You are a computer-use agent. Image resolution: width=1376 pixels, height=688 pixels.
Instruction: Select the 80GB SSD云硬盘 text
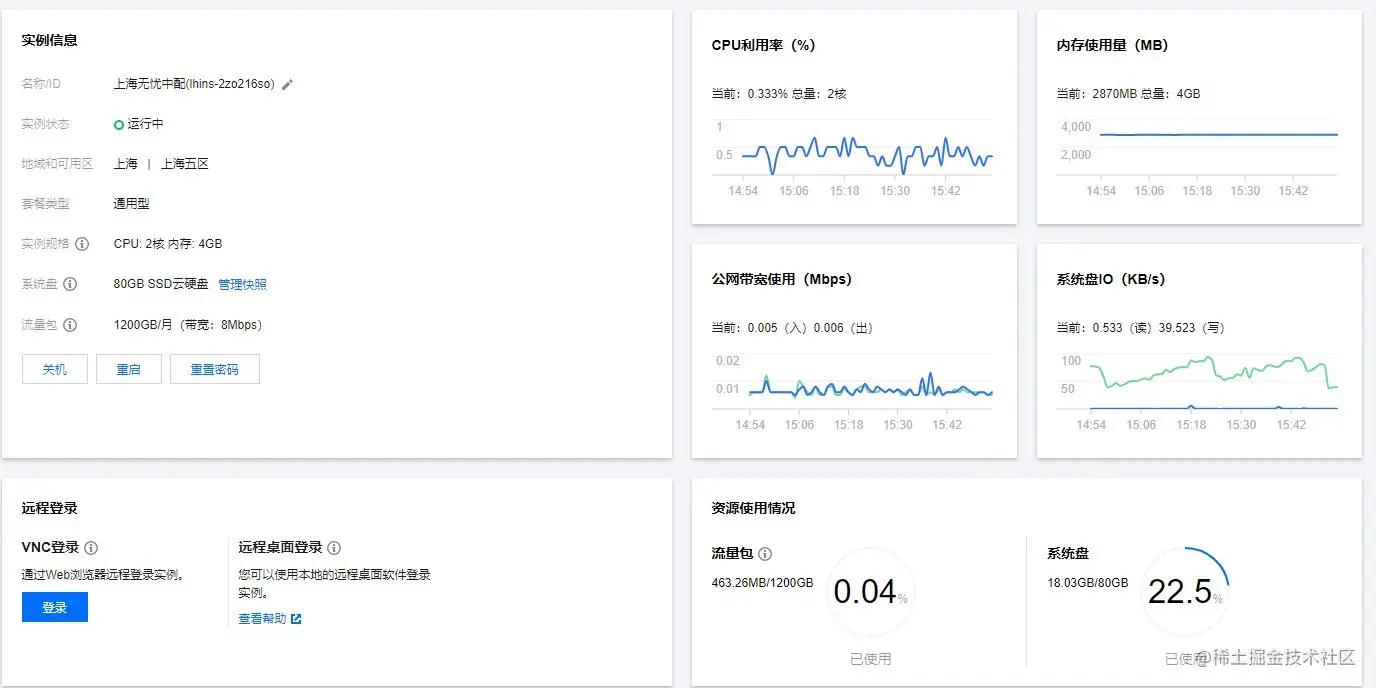[161, 285]
